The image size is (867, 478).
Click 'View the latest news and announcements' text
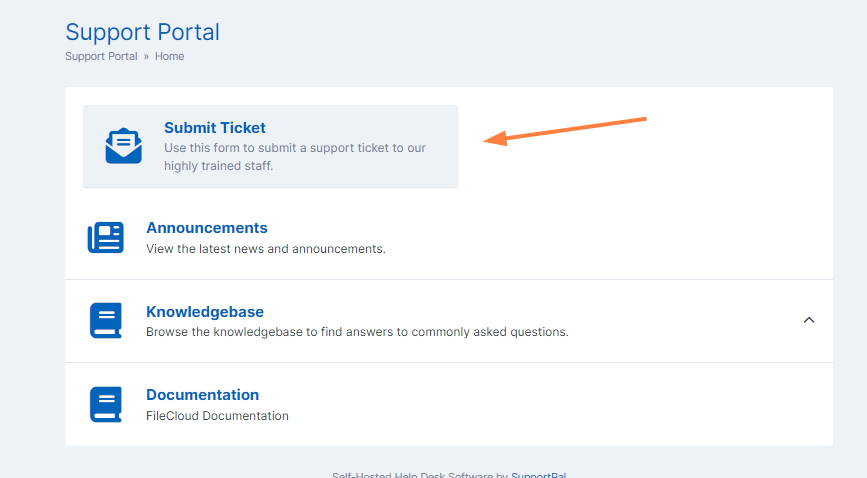[265, 249]
